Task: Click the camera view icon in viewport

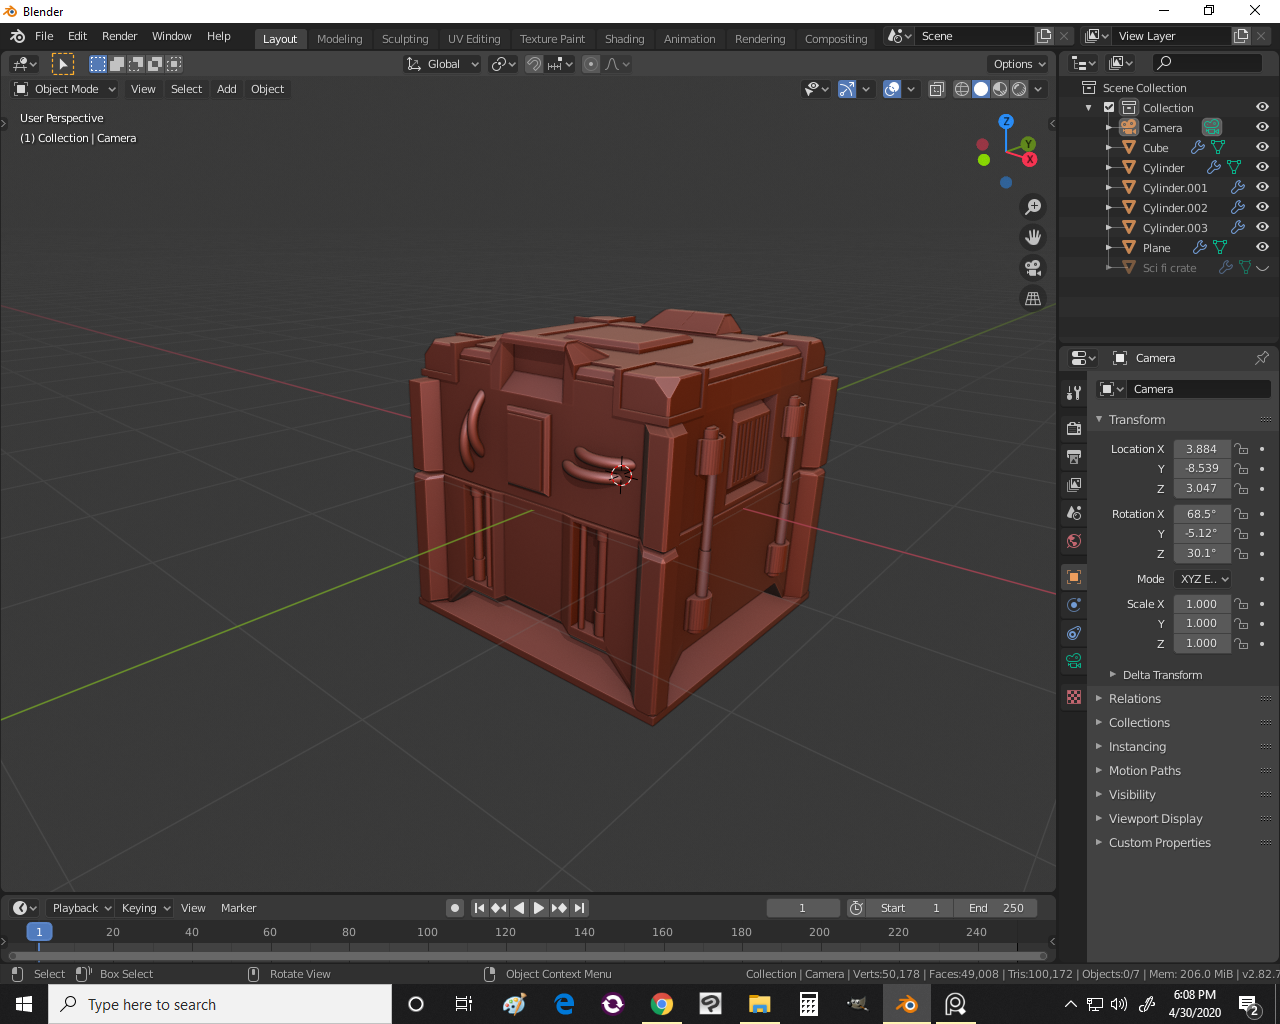Action: click(x=1033, y=267)
